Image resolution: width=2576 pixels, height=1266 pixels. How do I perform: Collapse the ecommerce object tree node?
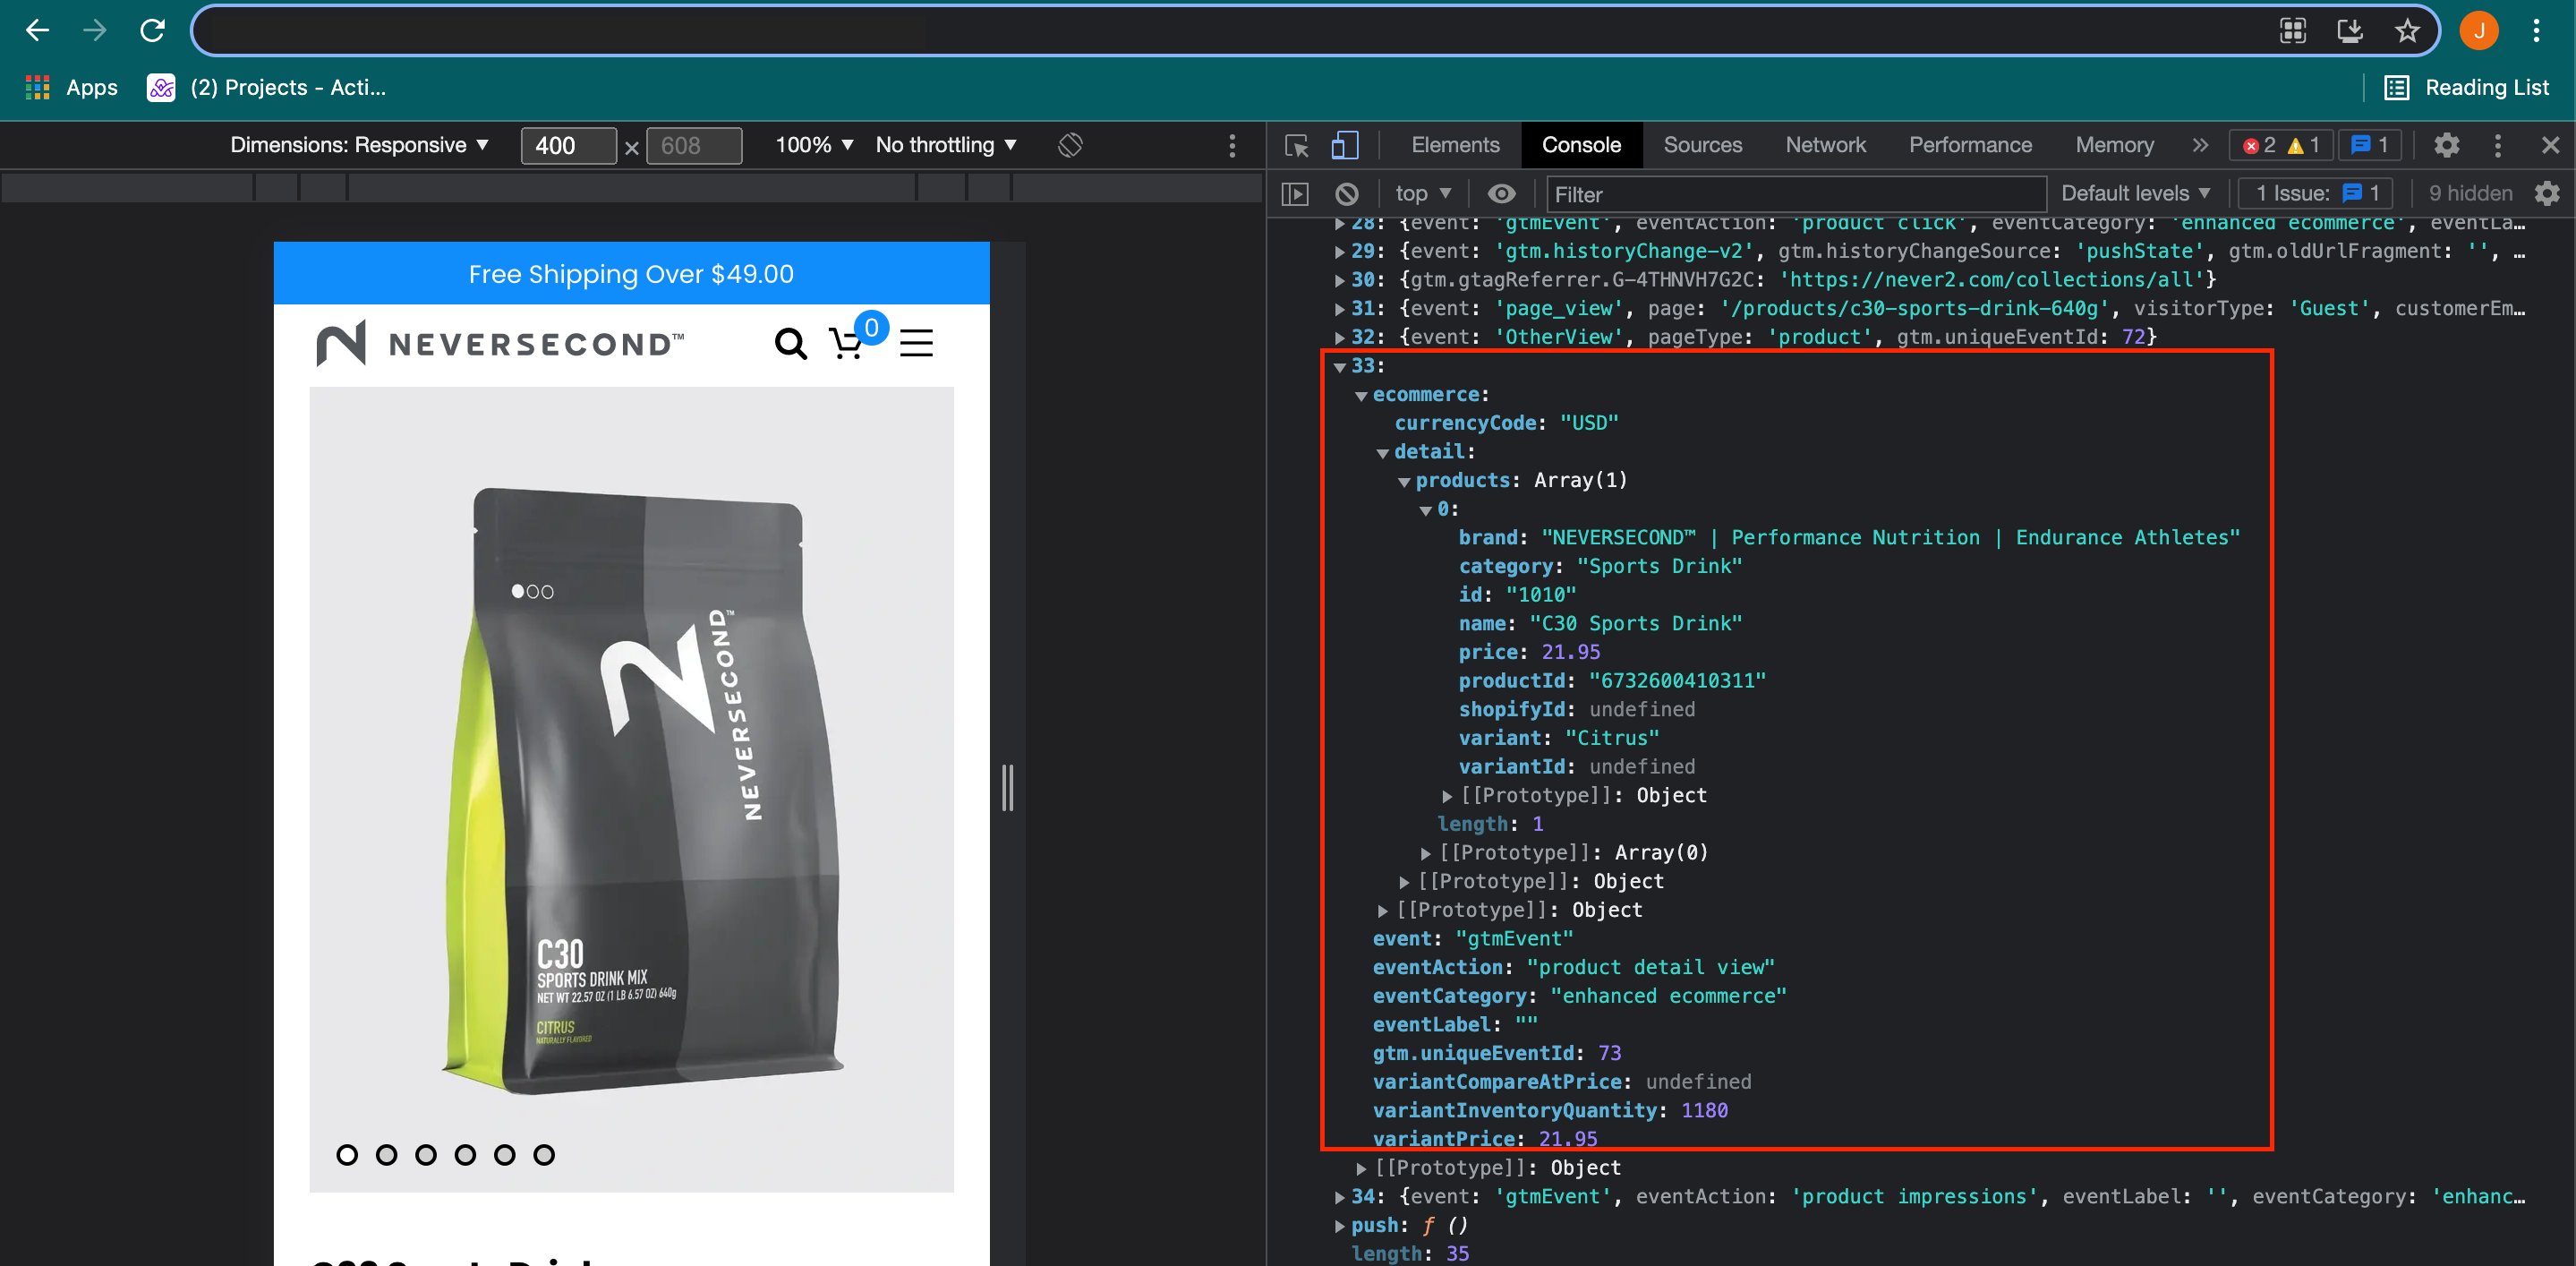click(x=1361, y=396)
